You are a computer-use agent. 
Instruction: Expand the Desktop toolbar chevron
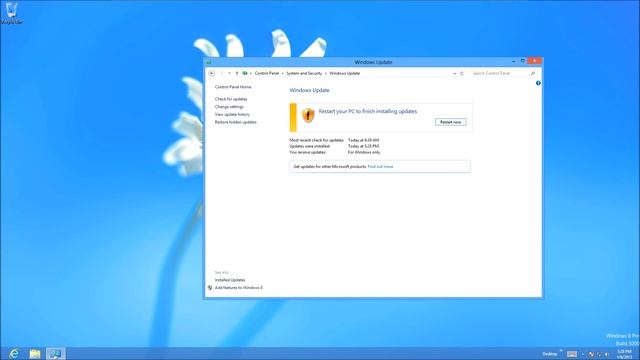561,351
